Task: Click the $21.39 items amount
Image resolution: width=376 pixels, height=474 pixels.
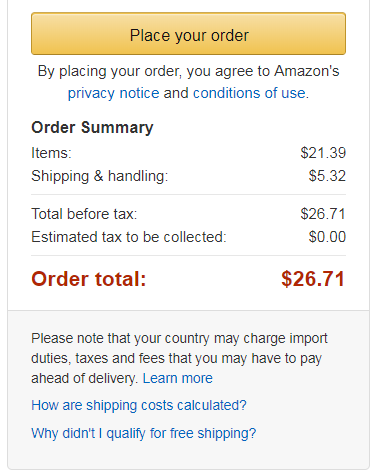Action: (x=323, y=153)
